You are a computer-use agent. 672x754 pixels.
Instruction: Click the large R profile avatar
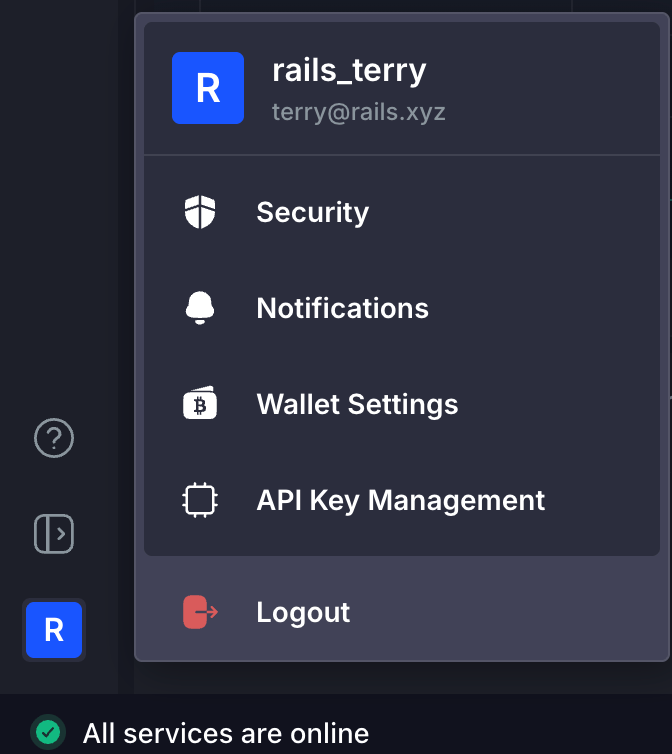click(208, 88)
